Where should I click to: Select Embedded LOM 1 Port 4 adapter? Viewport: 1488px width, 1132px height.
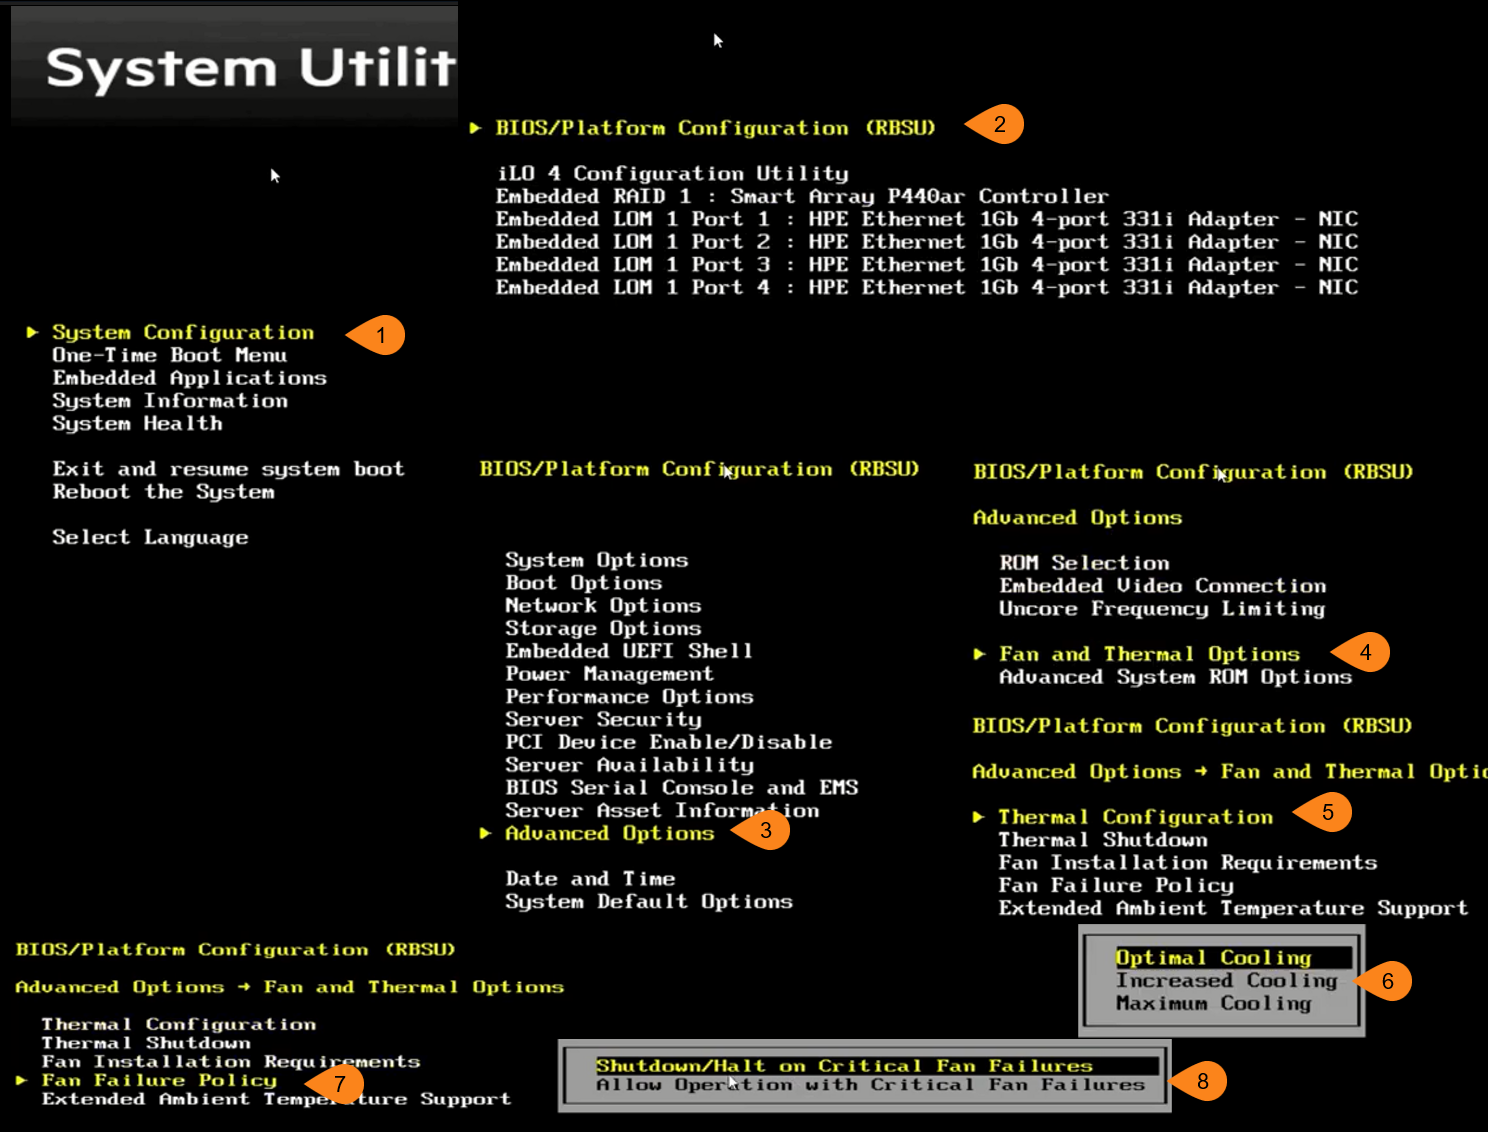[926, 288]
